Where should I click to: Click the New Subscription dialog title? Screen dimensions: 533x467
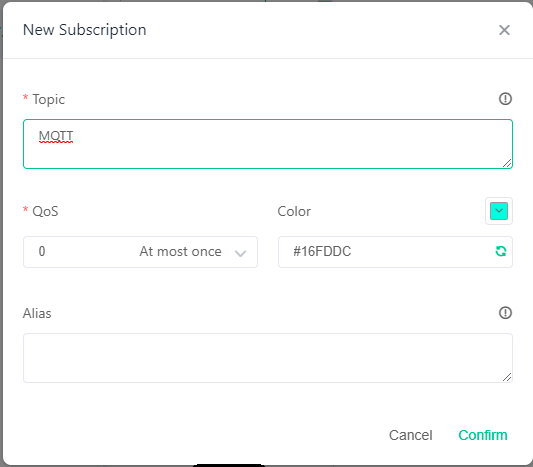point(85,30)
